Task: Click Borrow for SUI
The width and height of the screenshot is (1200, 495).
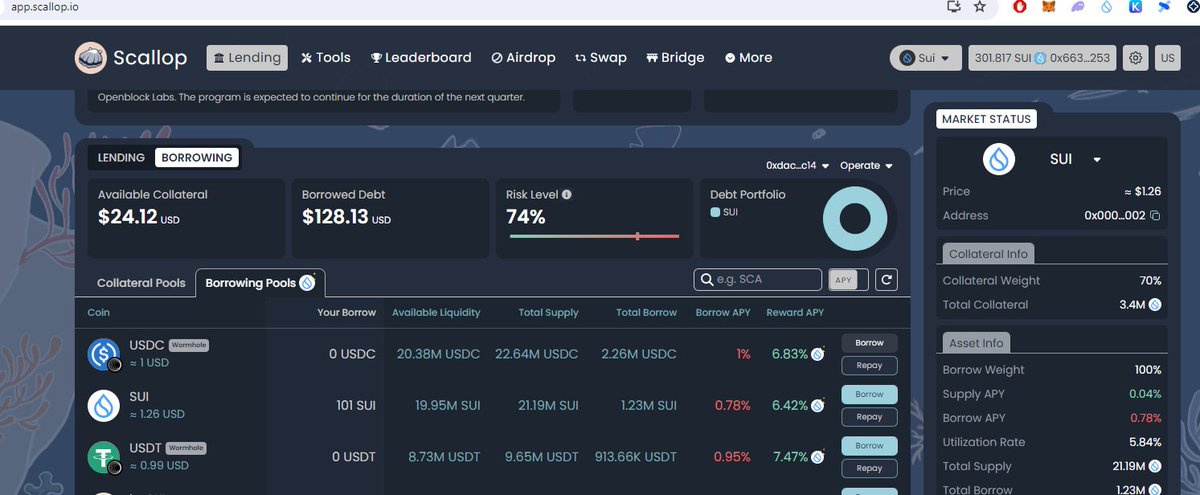Action: (x=869, y=394)
